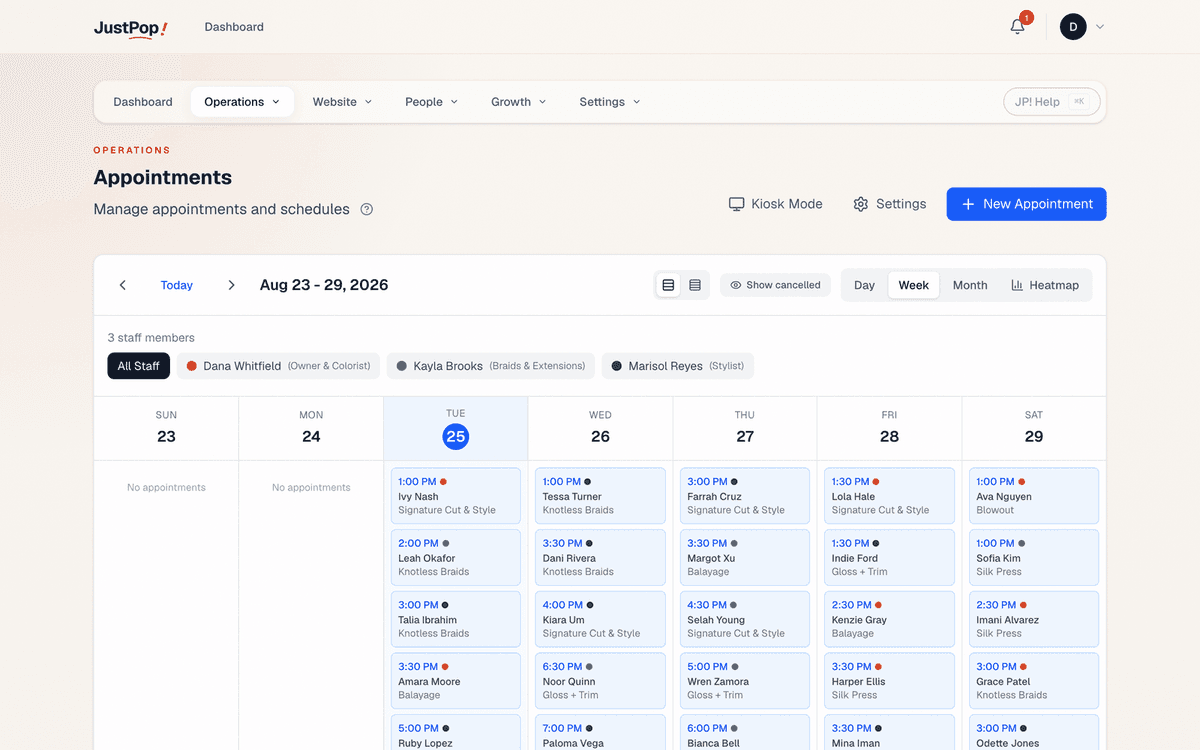1200x750 pixels.
Task: Switch to Heatmap view
Action: tap(1045, 285)
